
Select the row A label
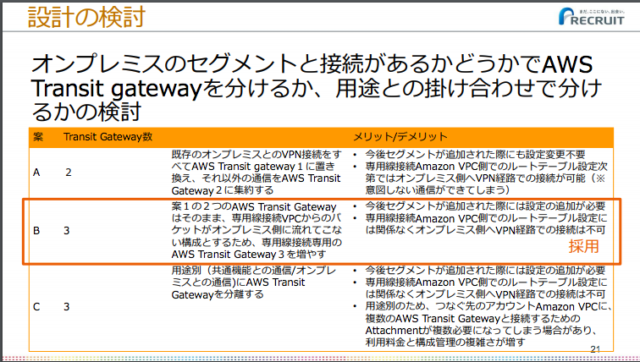click(x=37, y=172)
